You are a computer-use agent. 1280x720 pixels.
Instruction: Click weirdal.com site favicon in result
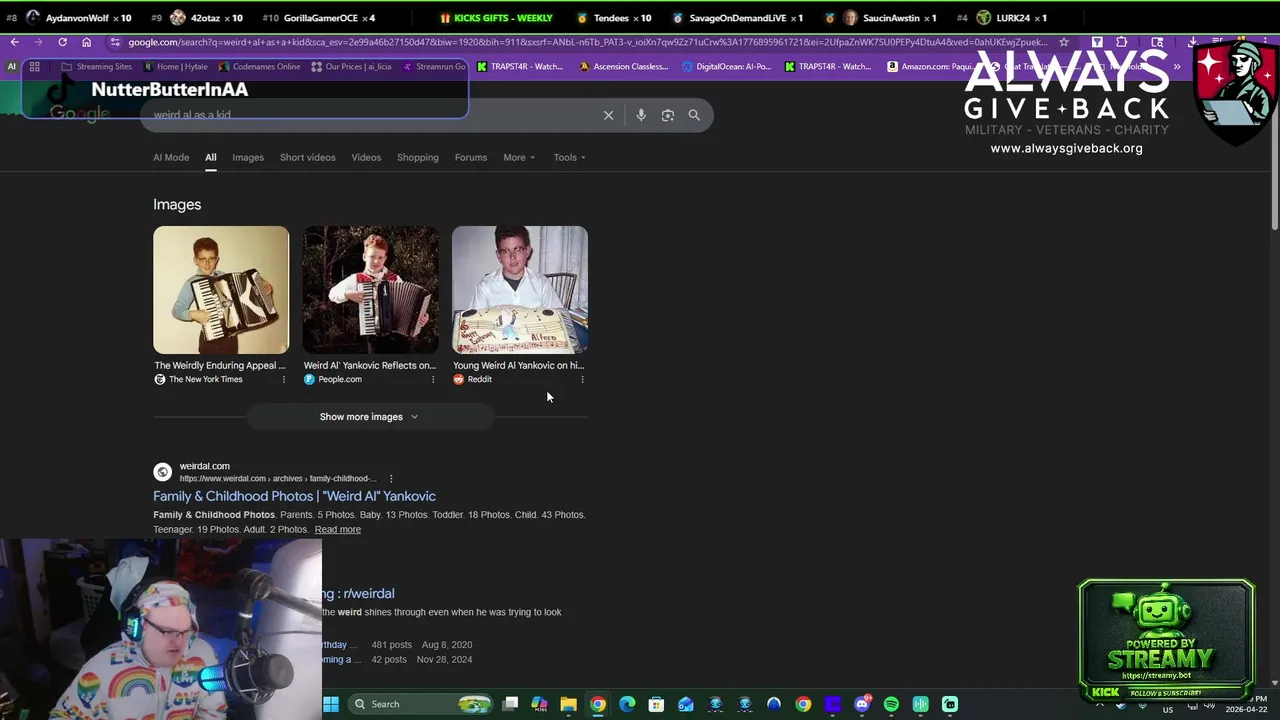162,472
